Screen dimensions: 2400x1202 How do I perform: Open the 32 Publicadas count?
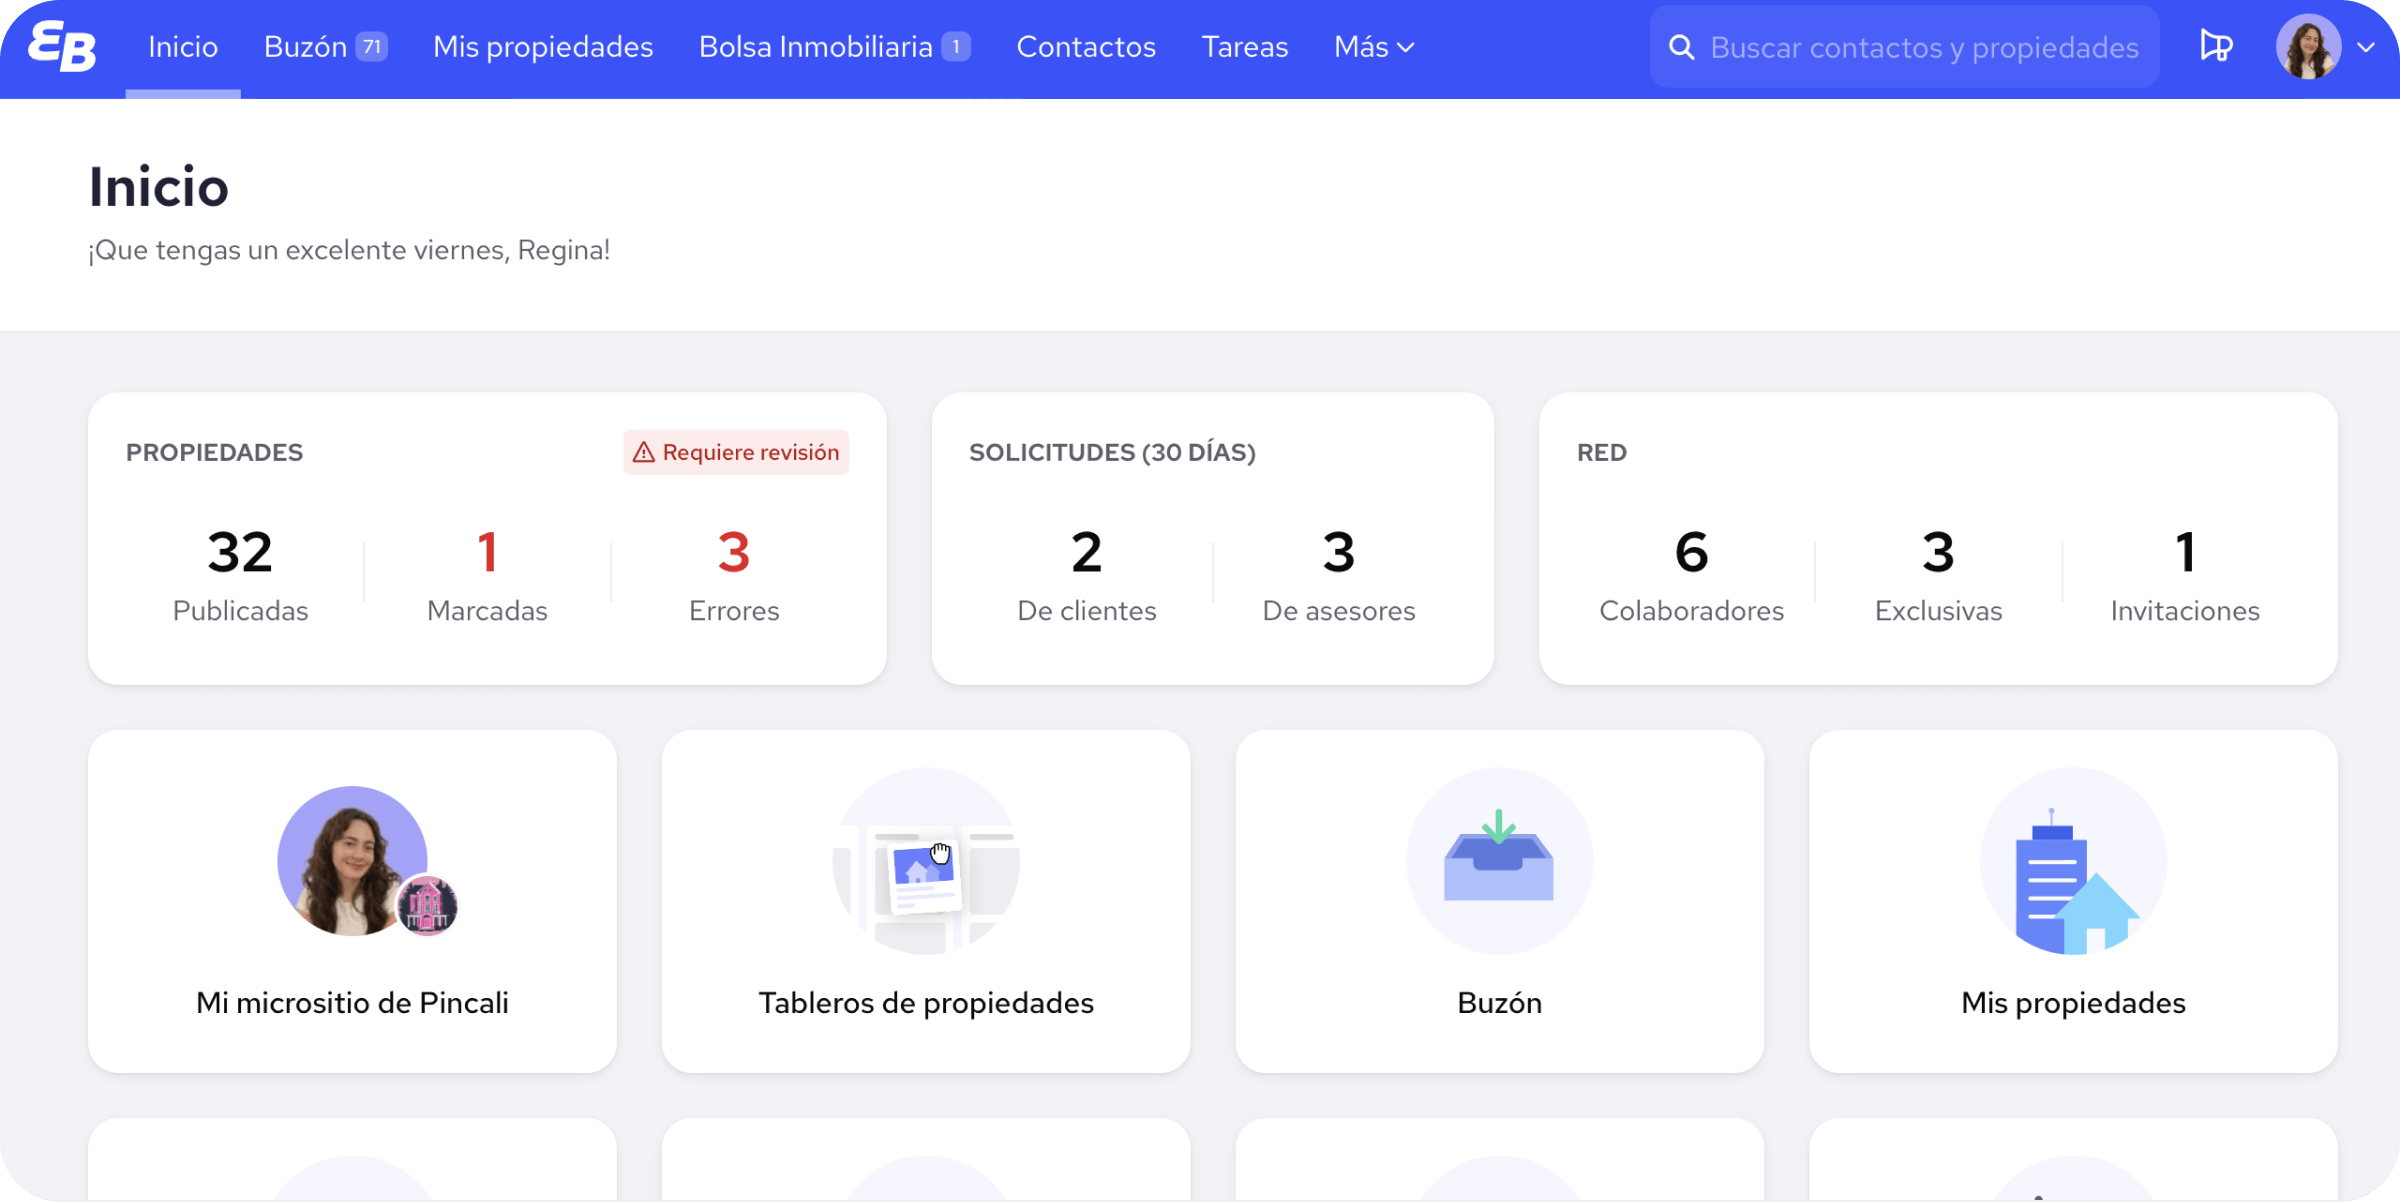pos(240,575)
